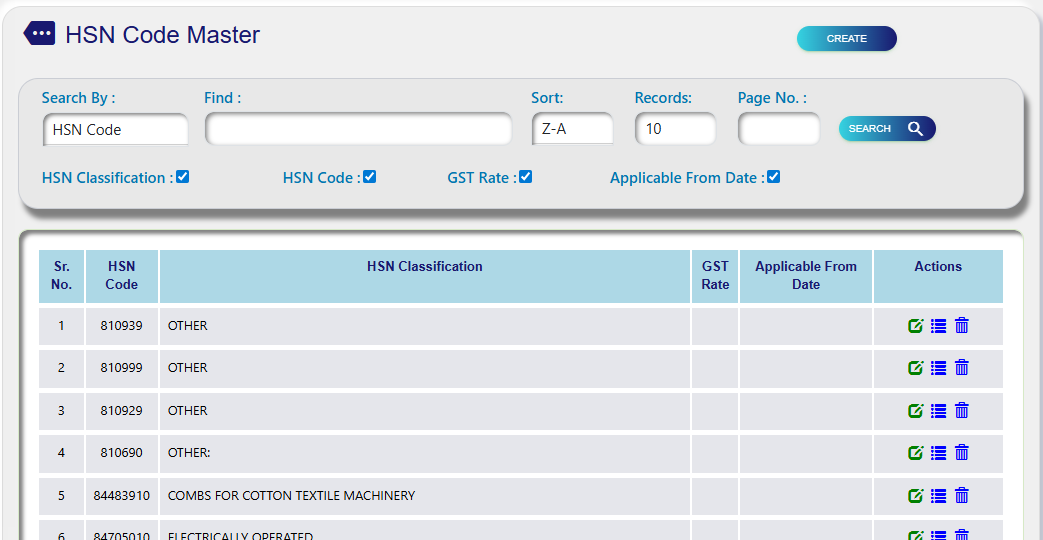Expand the Records count dropdown

point(675,129)
